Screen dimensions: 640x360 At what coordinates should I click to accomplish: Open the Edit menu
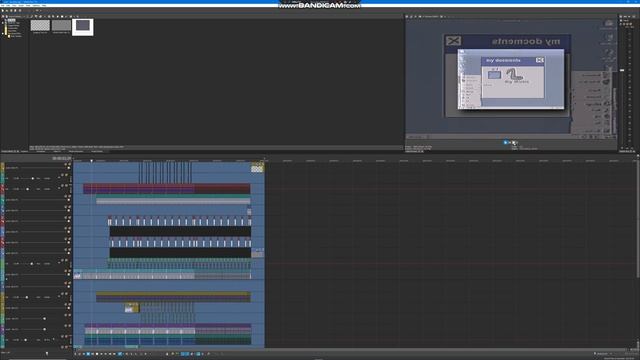click(x=8, y=5)
